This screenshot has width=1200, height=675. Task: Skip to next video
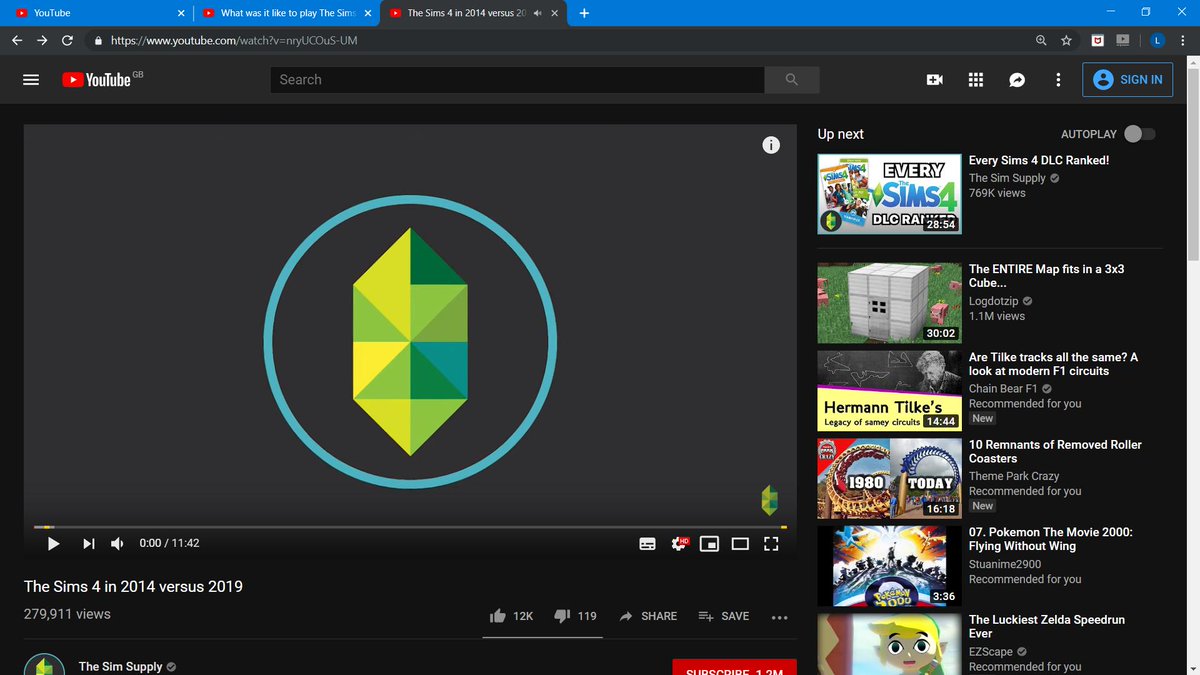pos(88,543)
